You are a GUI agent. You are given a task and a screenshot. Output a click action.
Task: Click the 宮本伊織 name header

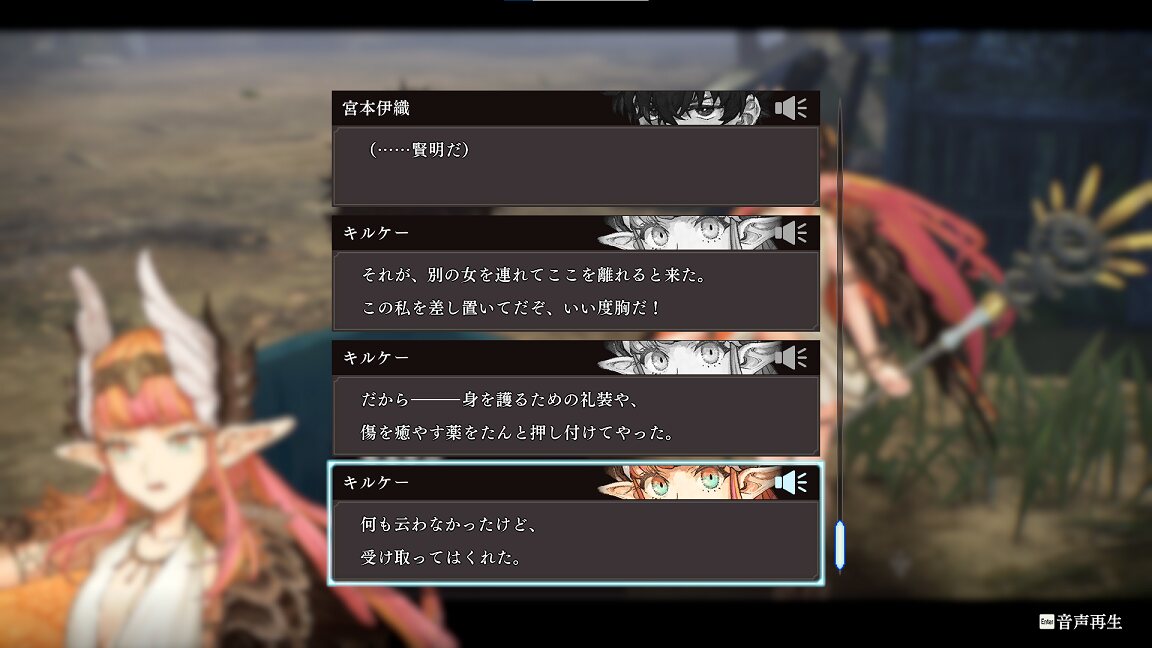point(376,109)
